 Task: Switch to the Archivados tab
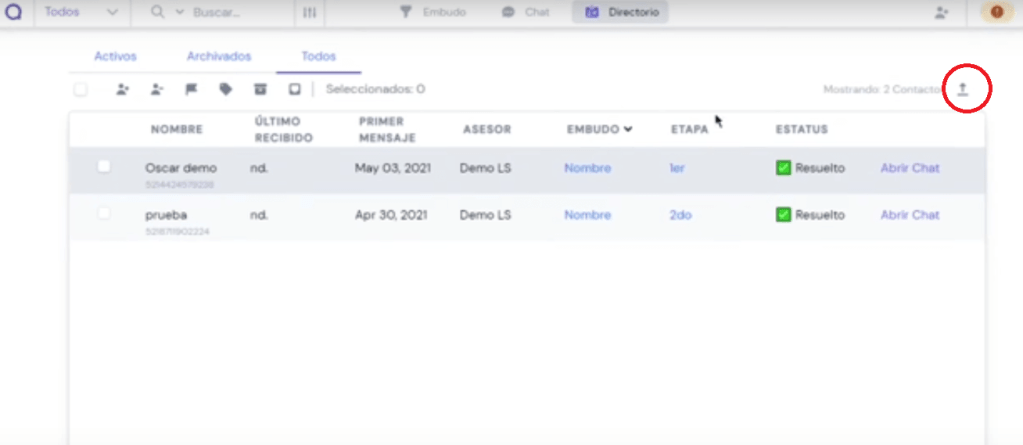[x=219, y=56]
